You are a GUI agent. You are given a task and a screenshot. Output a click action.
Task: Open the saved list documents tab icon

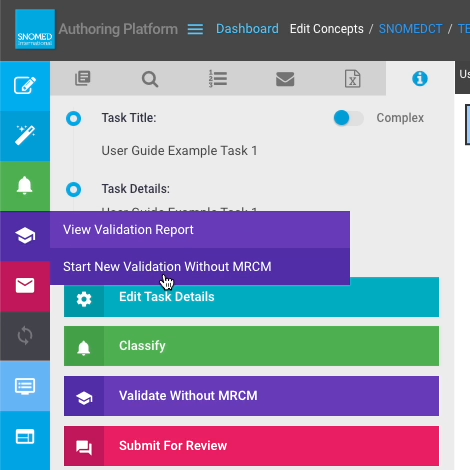(x=83, y=79)
